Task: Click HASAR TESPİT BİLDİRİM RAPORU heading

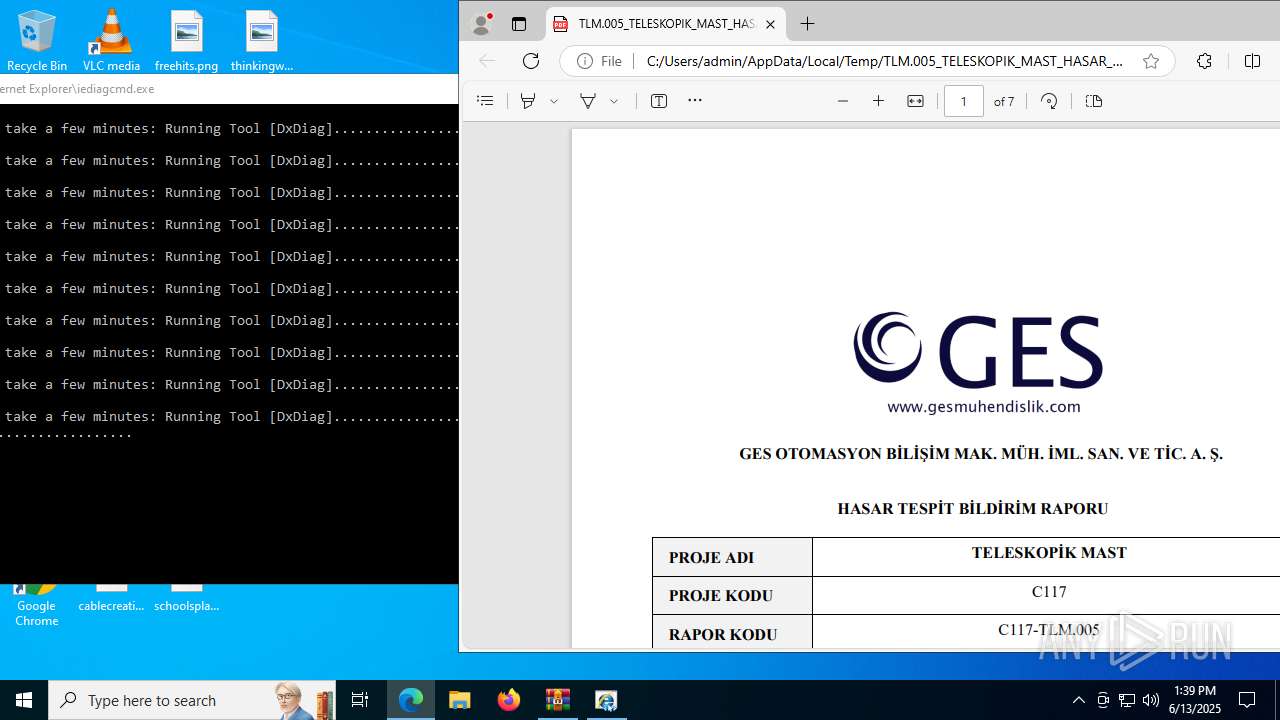Action: tap(973, 508)
